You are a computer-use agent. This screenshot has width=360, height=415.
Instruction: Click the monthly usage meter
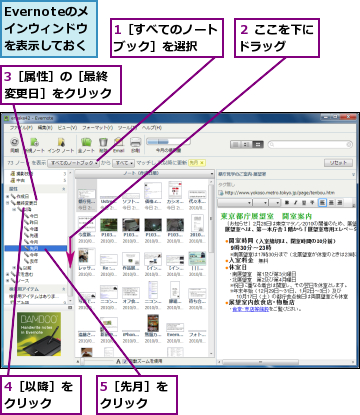[x=168, y=142]
